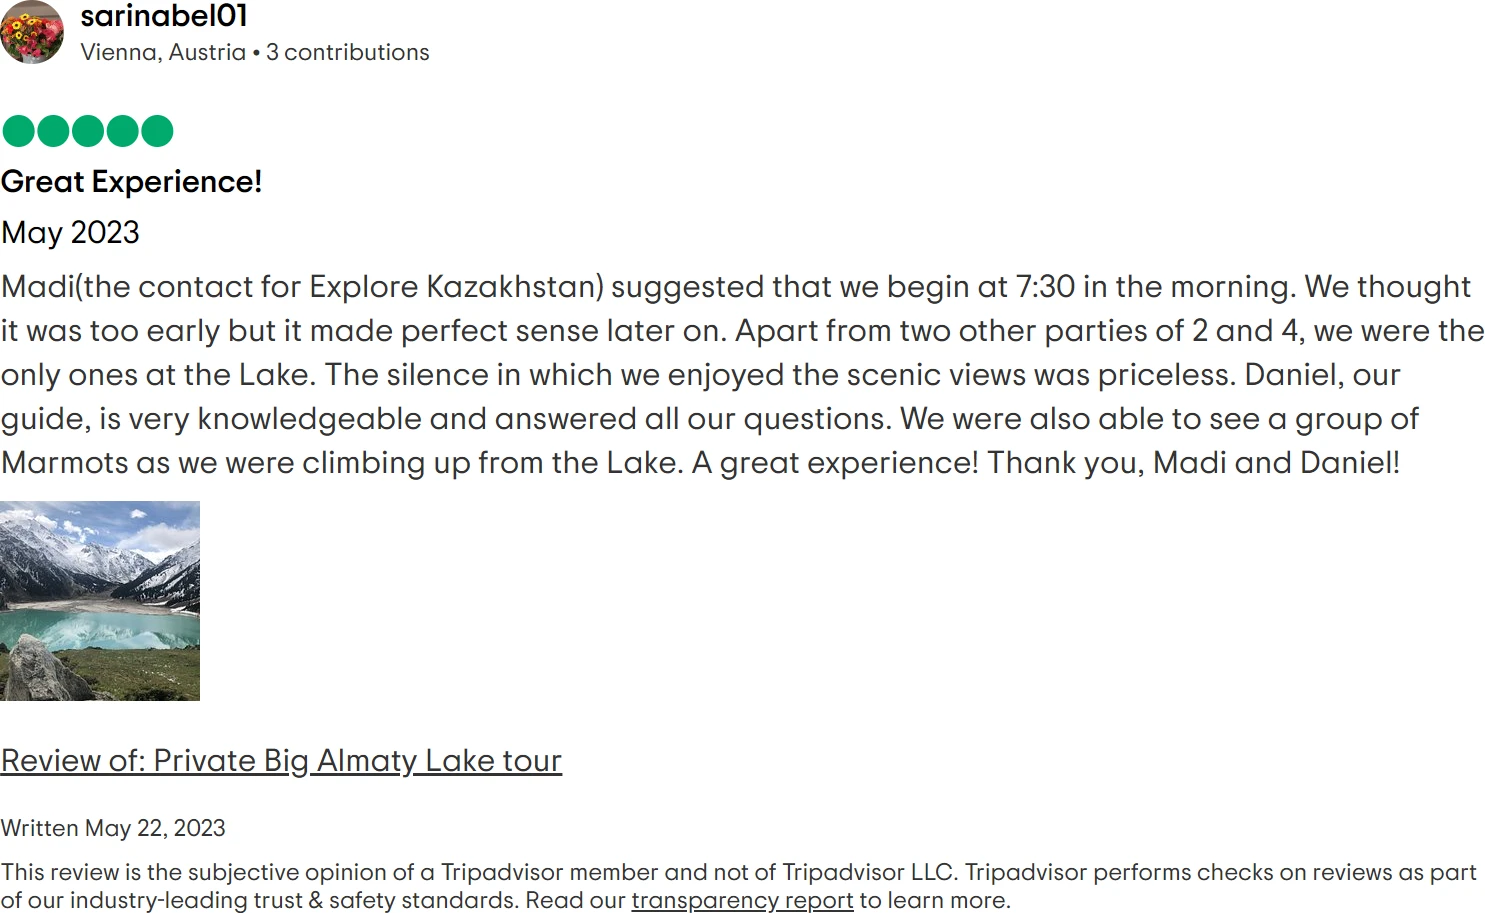The image size is (1485, 913).
Task: Click the first green rating bubble
Action: [18, 131]
